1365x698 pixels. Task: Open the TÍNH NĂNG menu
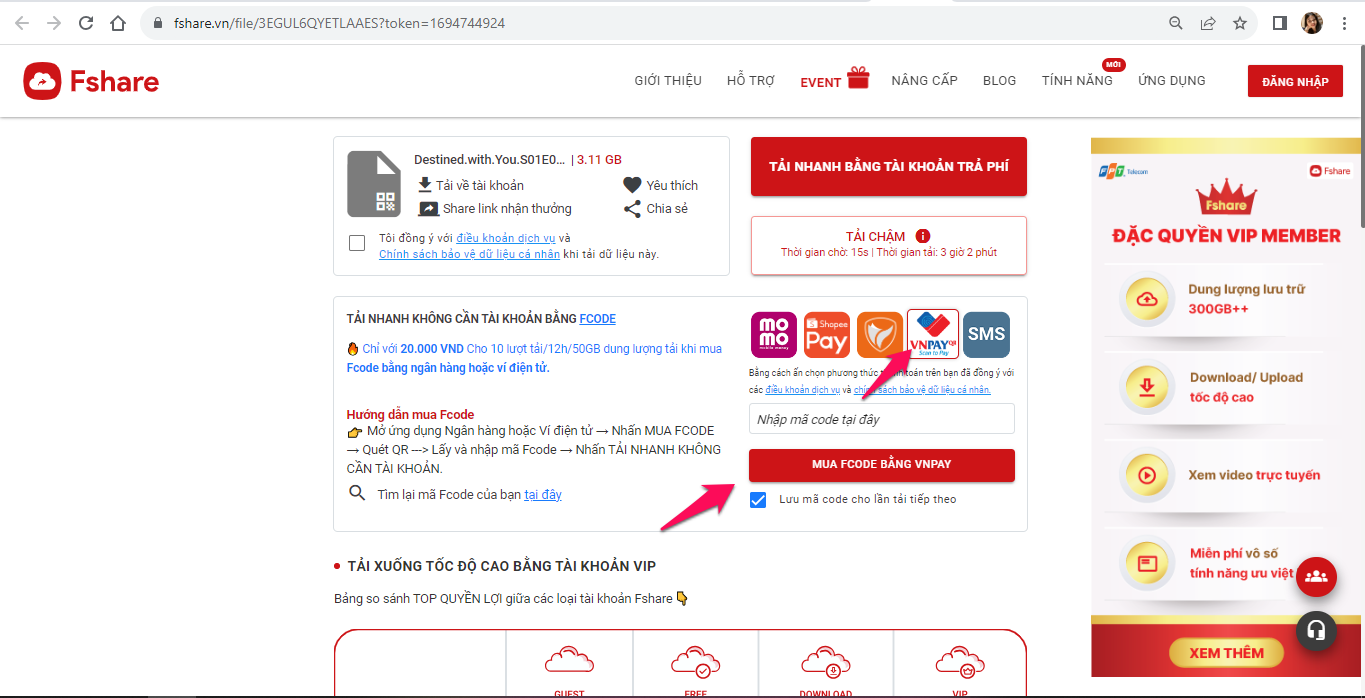click(1077, 81)
